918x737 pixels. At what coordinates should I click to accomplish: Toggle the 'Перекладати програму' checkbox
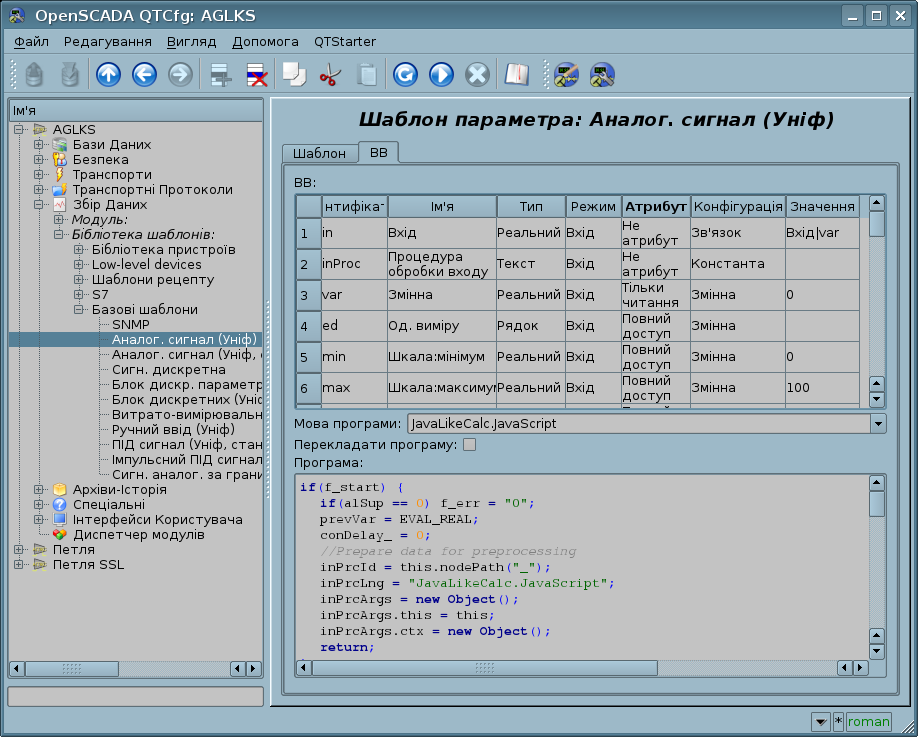click(469, 444)
